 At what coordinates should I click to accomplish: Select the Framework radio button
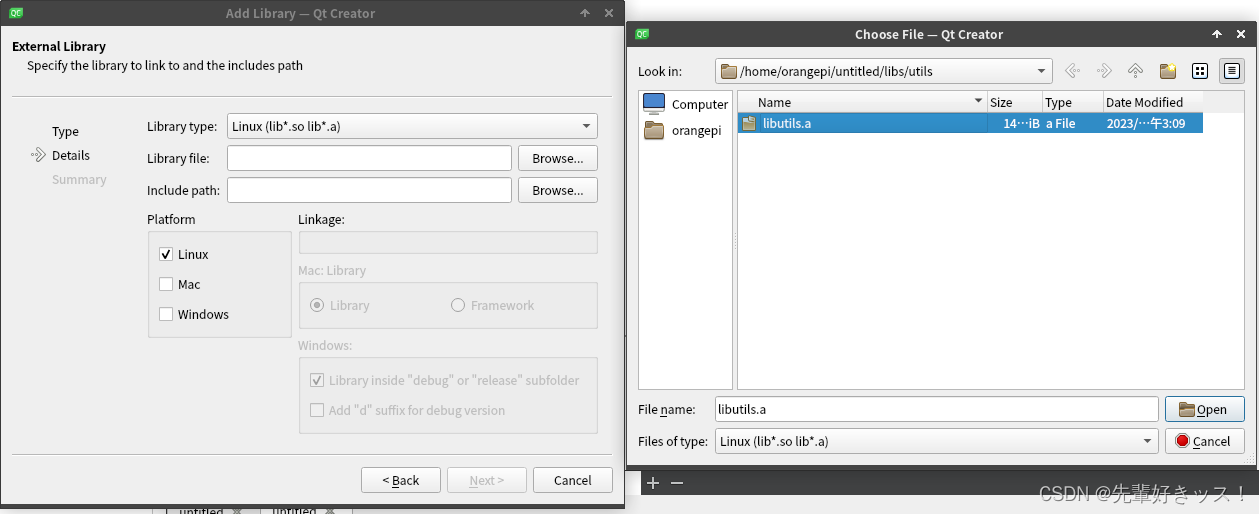click(458, 305)
